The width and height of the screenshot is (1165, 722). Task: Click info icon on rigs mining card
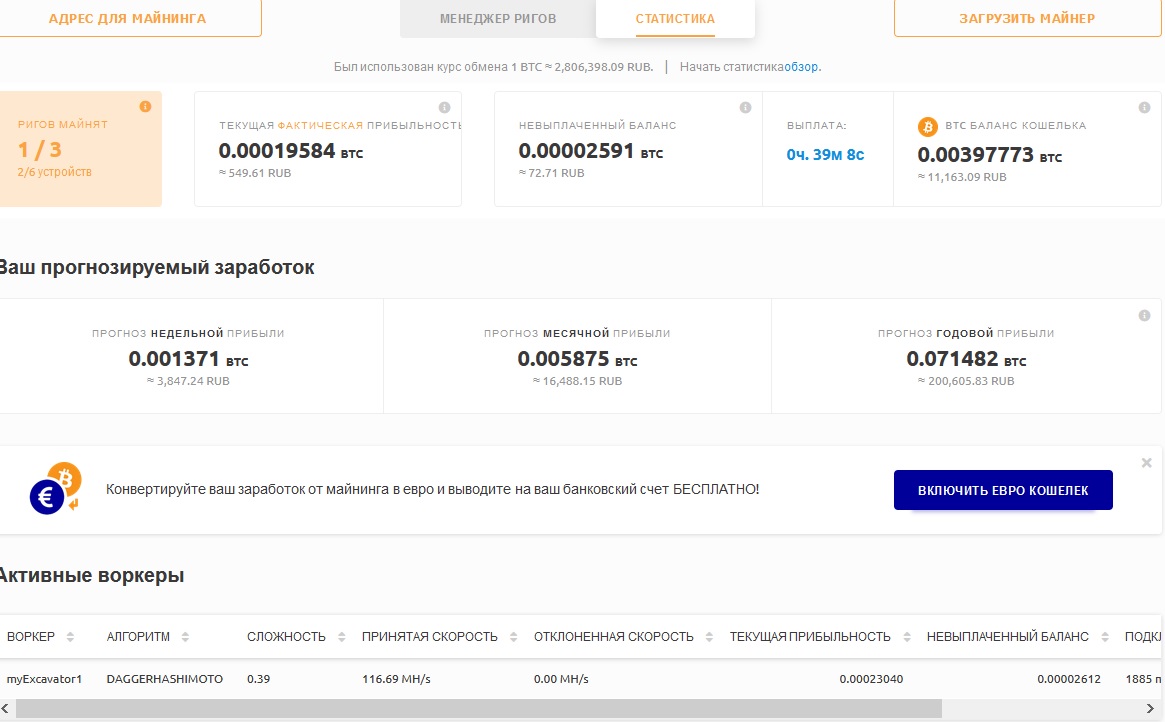pos(146,107)
